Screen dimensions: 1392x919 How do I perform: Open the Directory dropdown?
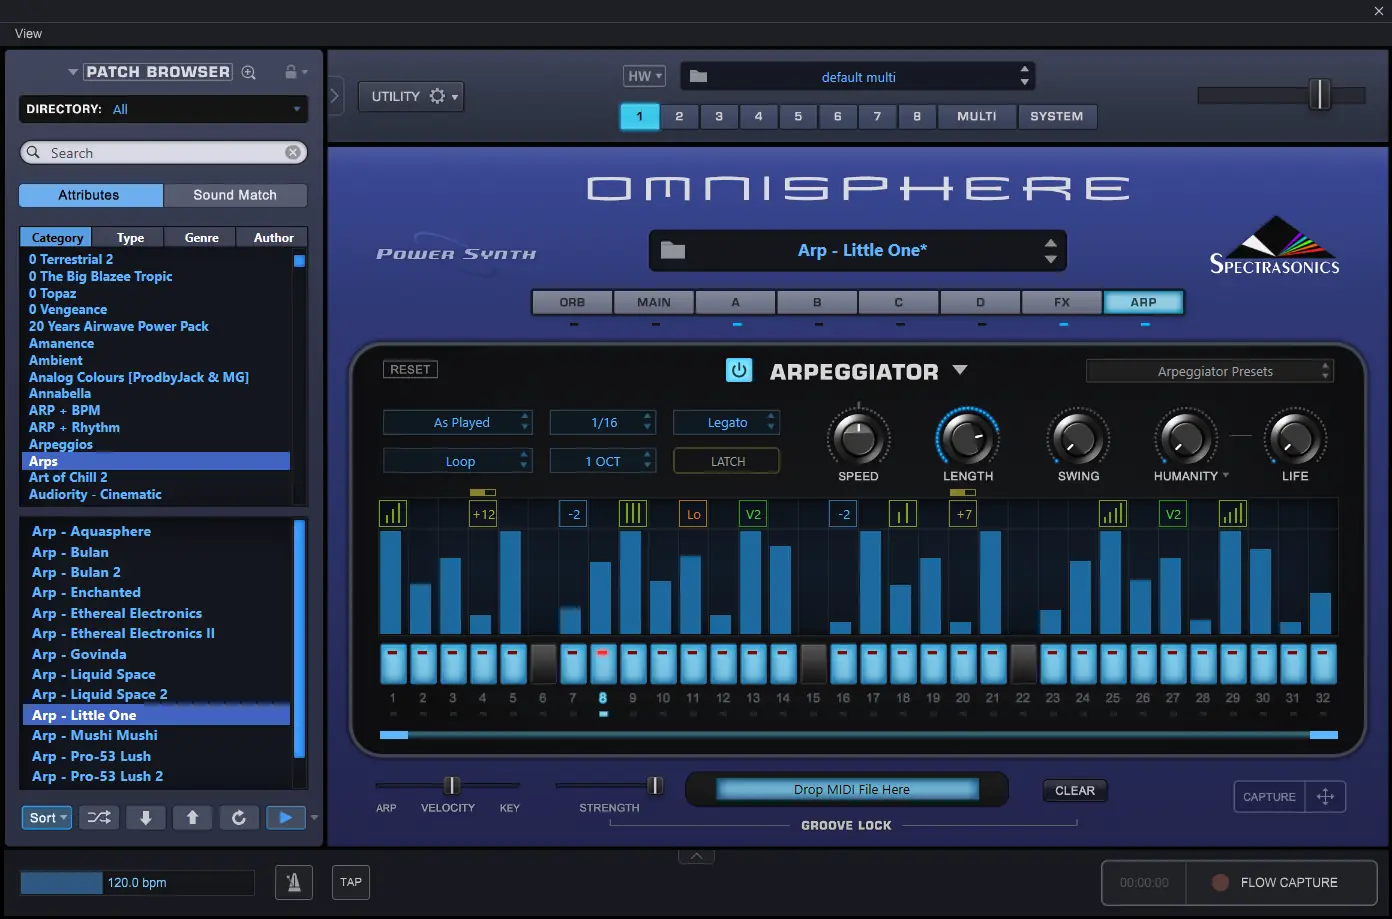[x=163, y=109]
